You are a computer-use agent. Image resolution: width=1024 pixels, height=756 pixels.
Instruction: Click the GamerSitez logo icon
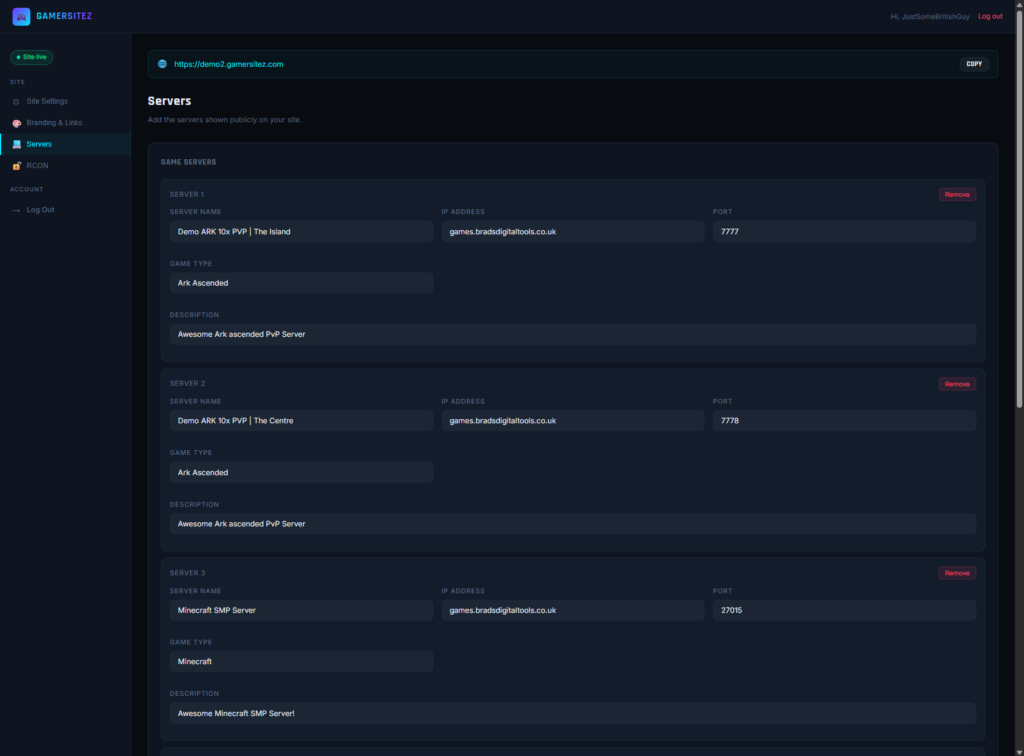(21, 16)
